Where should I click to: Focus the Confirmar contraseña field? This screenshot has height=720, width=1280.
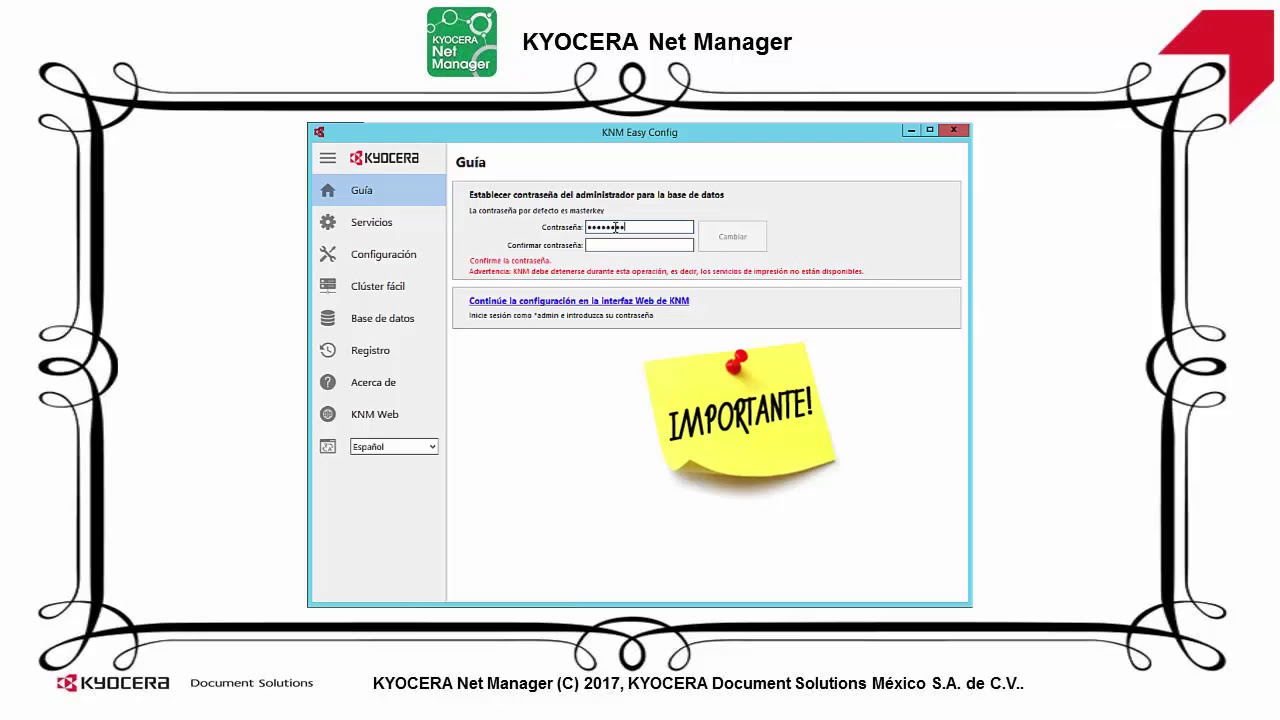coord(639,245)
